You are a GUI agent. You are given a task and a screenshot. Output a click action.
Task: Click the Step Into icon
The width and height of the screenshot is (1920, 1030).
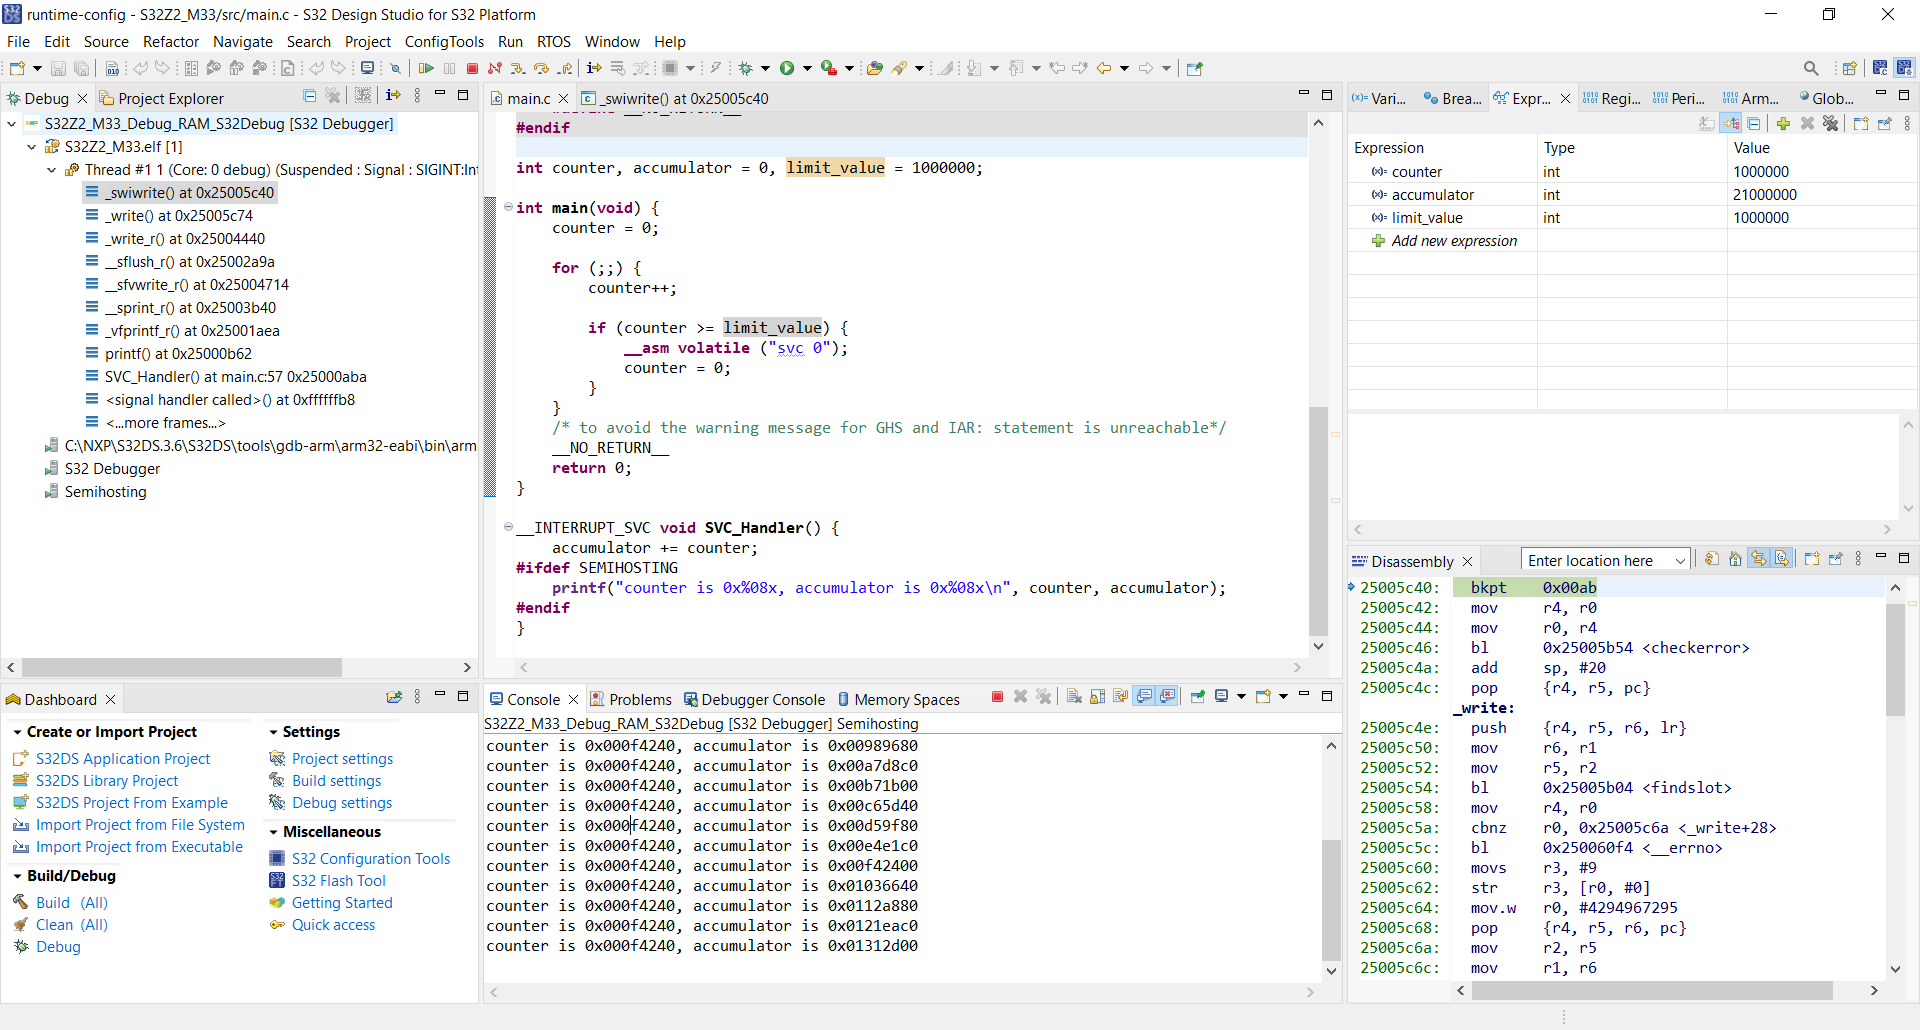click(517, 68)
